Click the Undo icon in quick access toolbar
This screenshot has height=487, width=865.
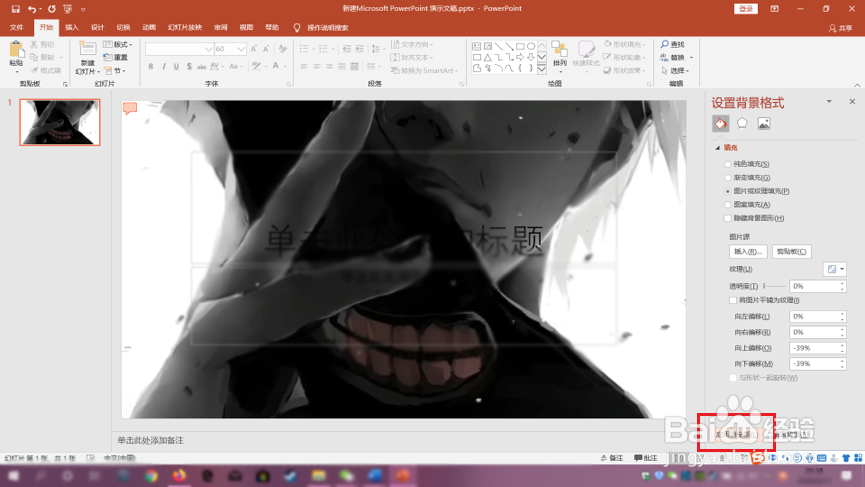pos(32,9)
